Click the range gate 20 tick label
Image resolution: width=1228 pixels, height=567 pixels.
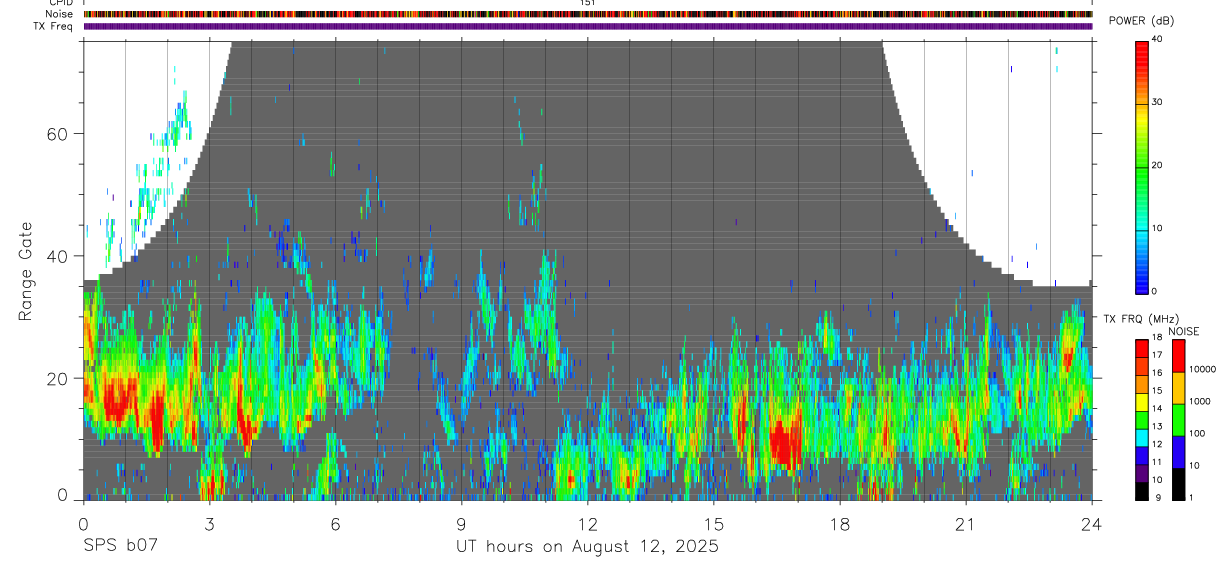tap(57, 379)
